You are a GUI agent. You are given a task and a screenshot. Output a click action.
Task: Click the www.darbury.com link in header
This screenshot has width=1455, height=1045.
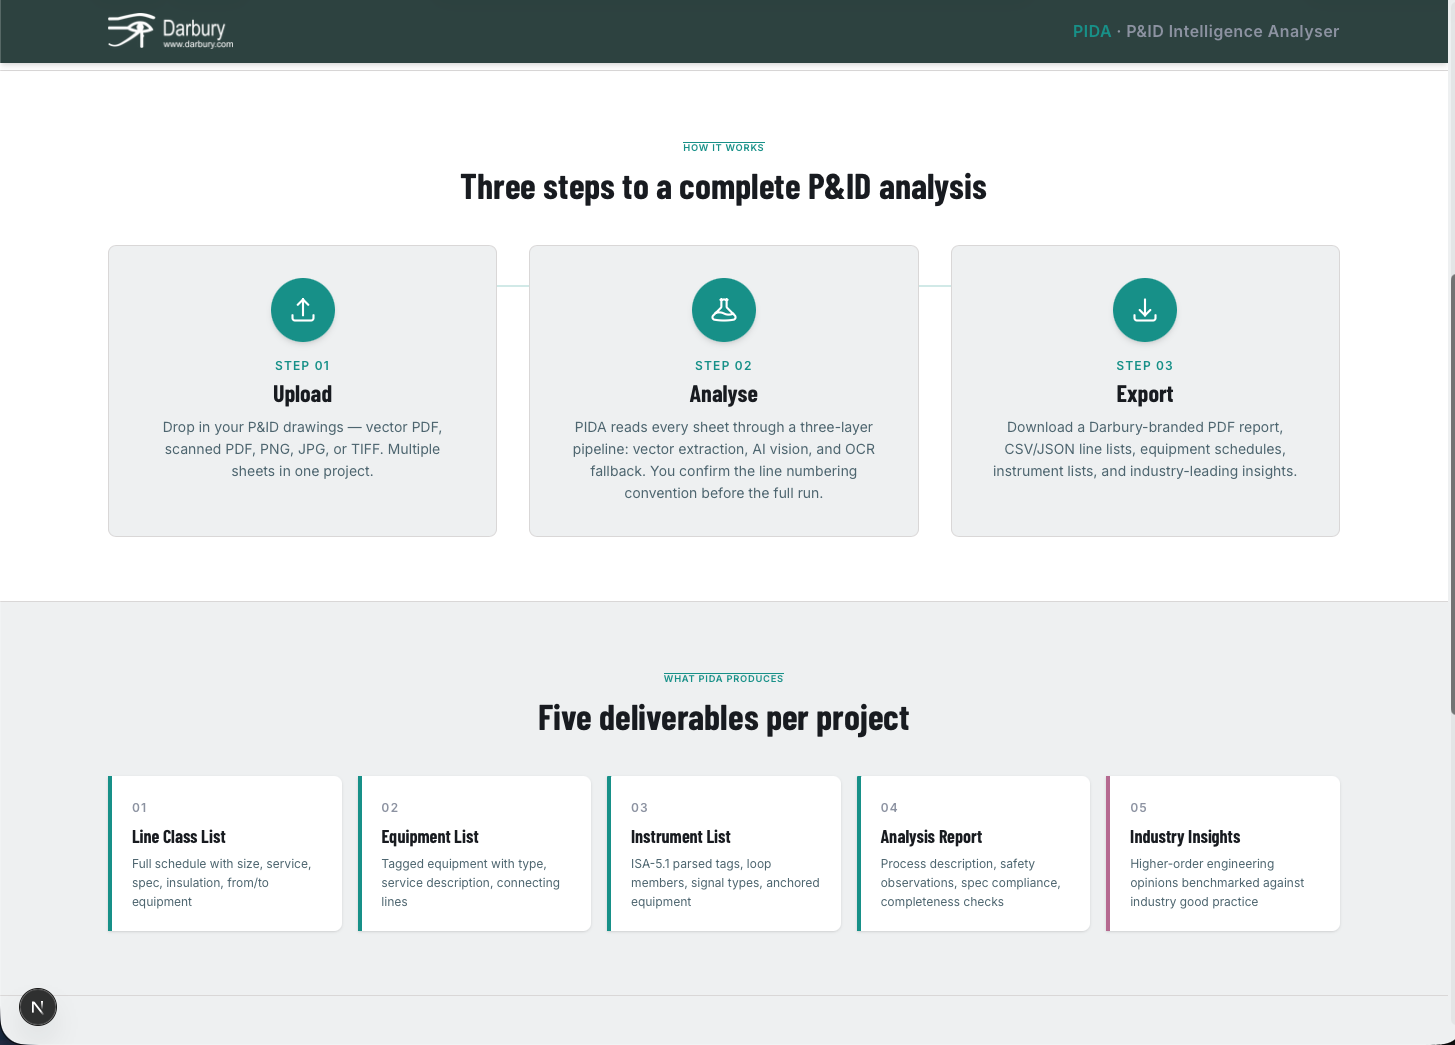click(198, 44)
